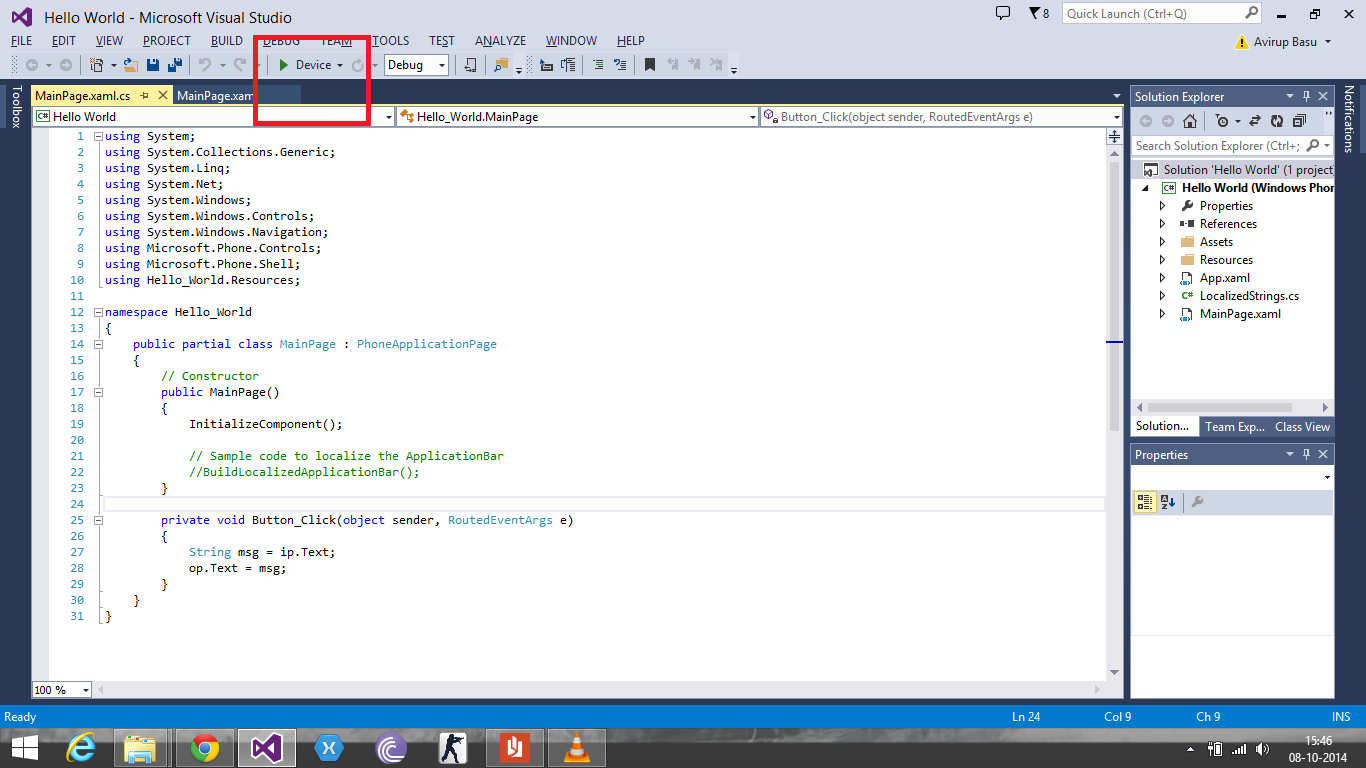
Task: Open the ANALYZE menu
Action: (500, 41)
